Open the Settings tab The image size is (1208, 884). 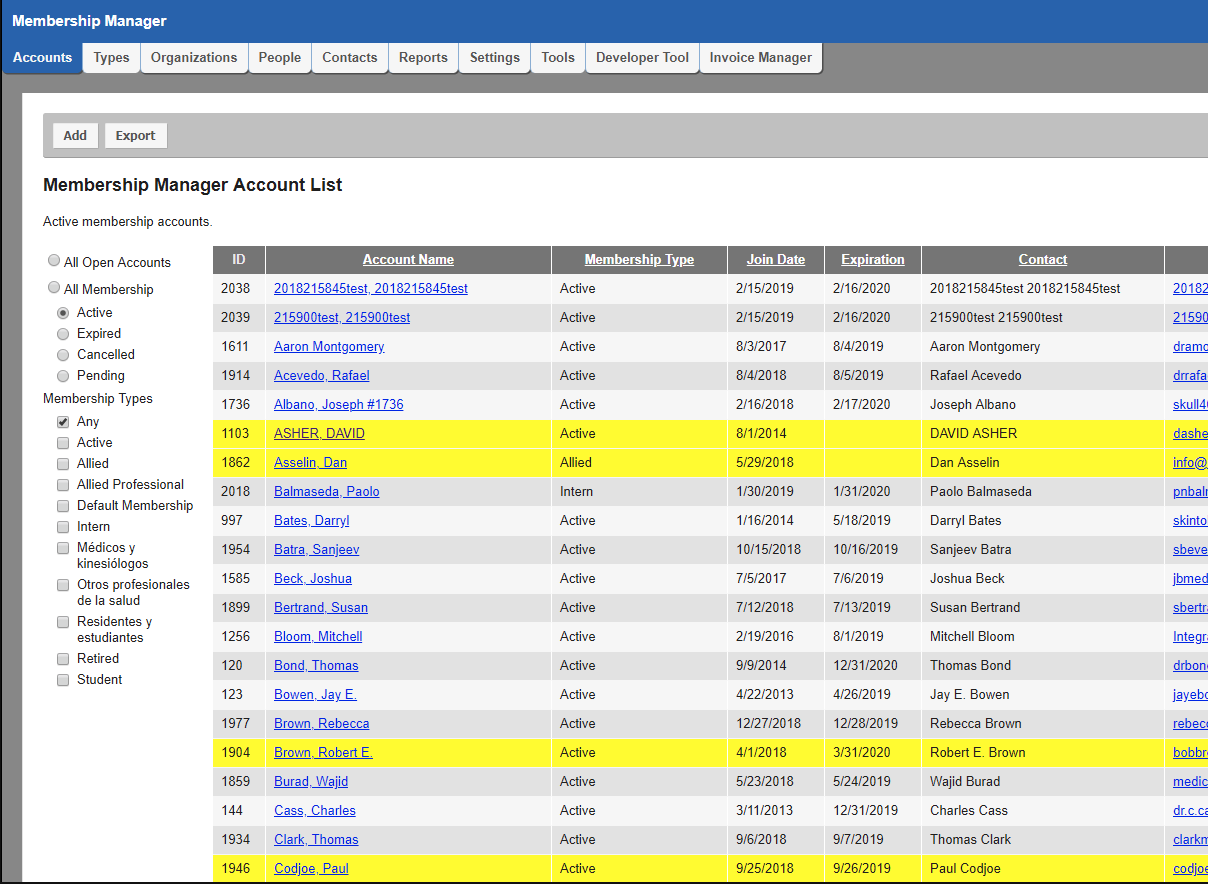click(495, 58)
